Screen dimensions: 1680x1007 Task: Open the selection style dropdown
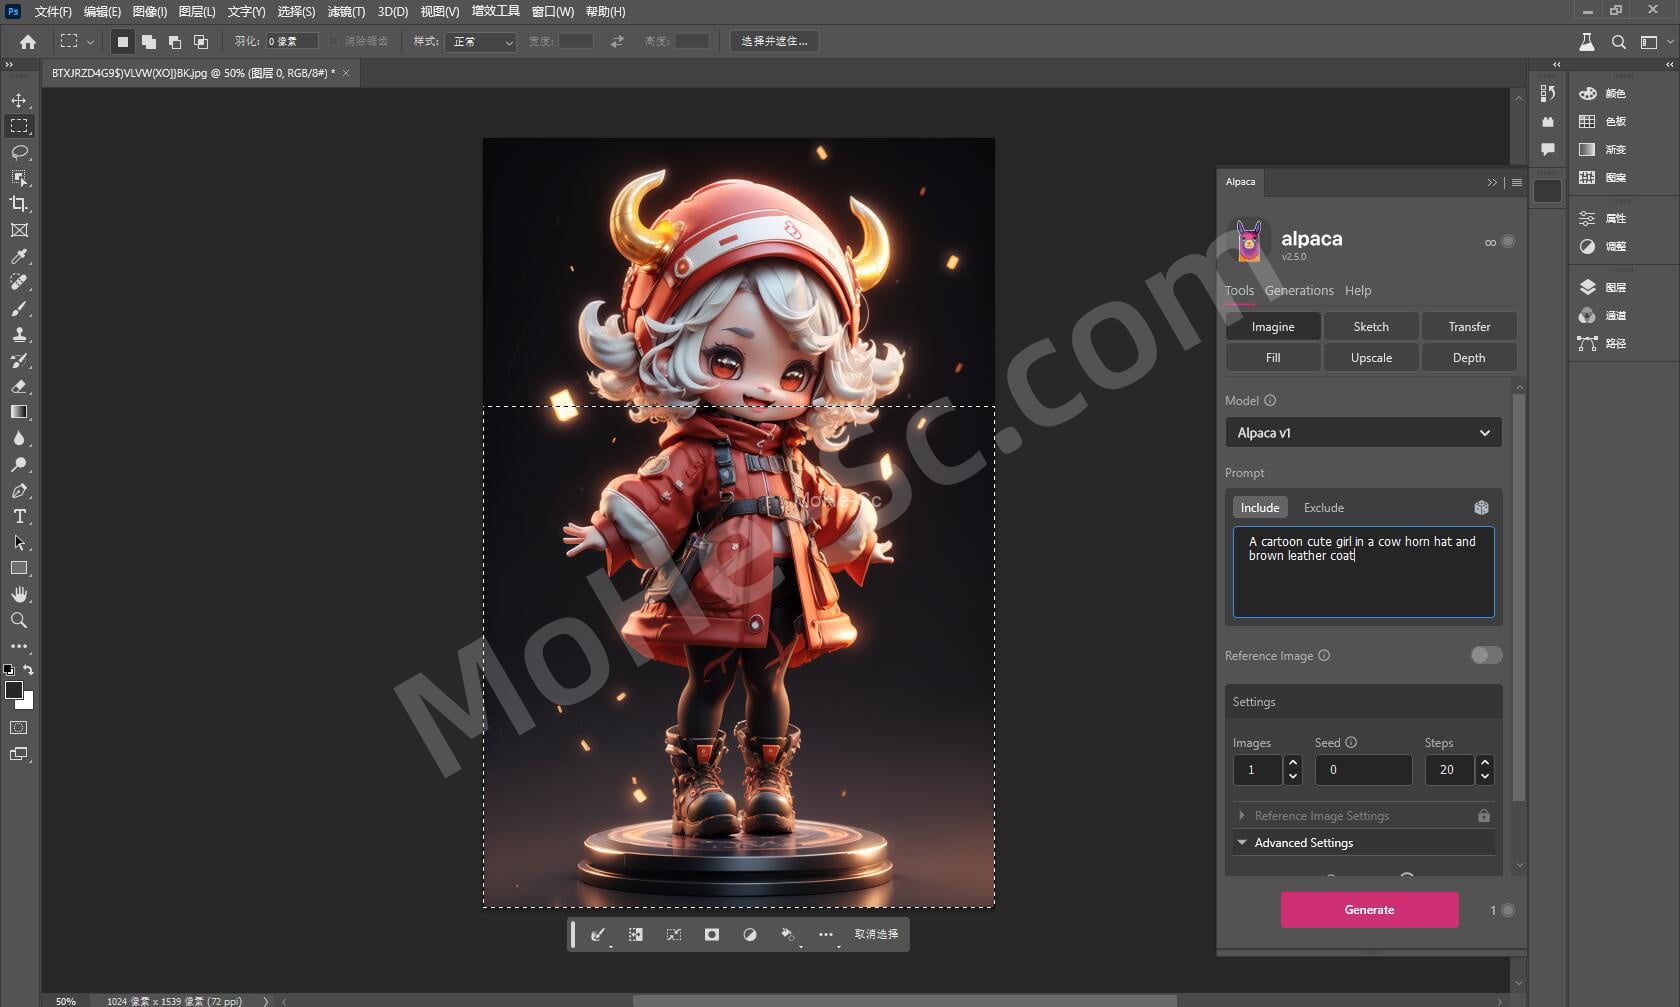click(x=481, y=42)
